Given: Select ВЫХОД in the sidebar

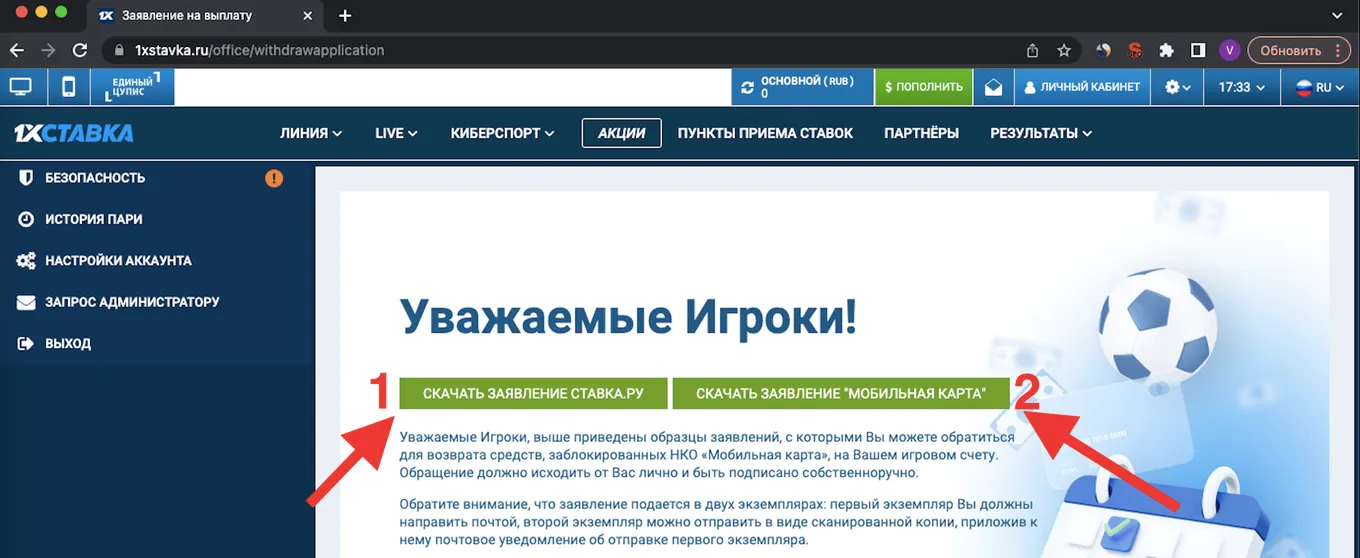Looking at the screenshot, I should pos(68,343).
